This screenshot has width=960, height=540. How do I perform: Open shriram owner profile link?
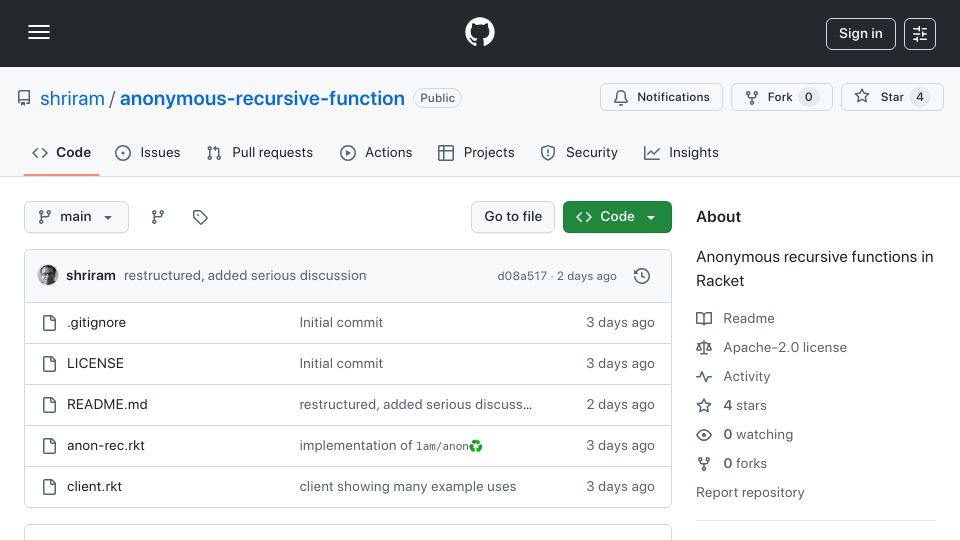(72, 99)
